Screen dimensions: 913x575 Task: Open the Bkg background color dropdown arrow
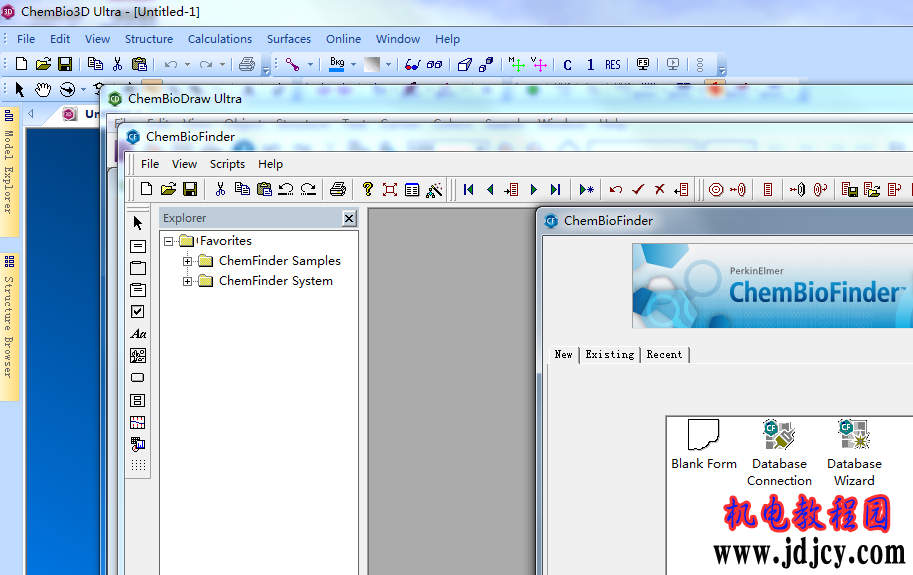(x=353, y=65)
